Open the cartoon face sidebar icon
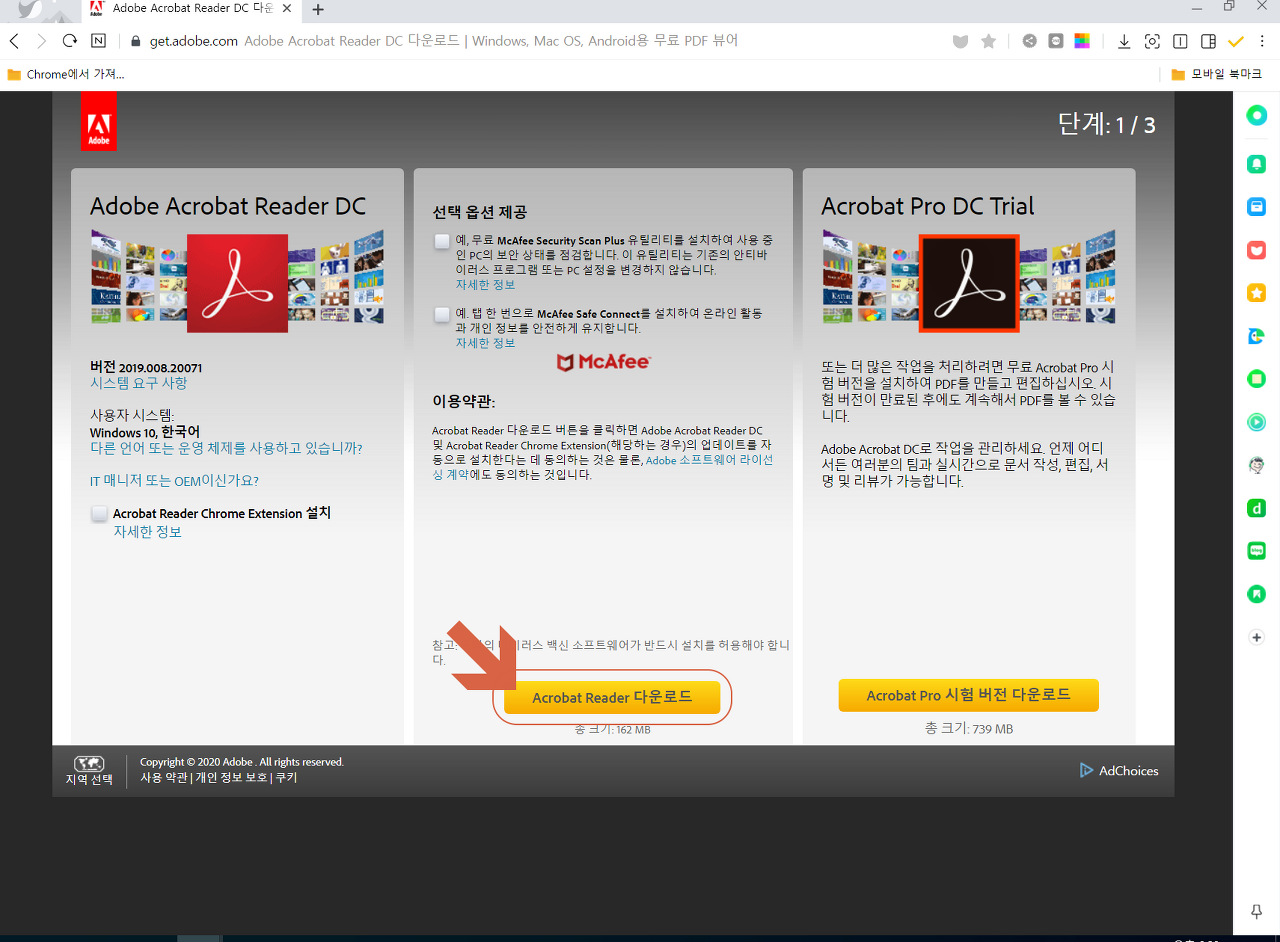Viewport: 1280px width, 942px height. click(x=1257, y=465)
